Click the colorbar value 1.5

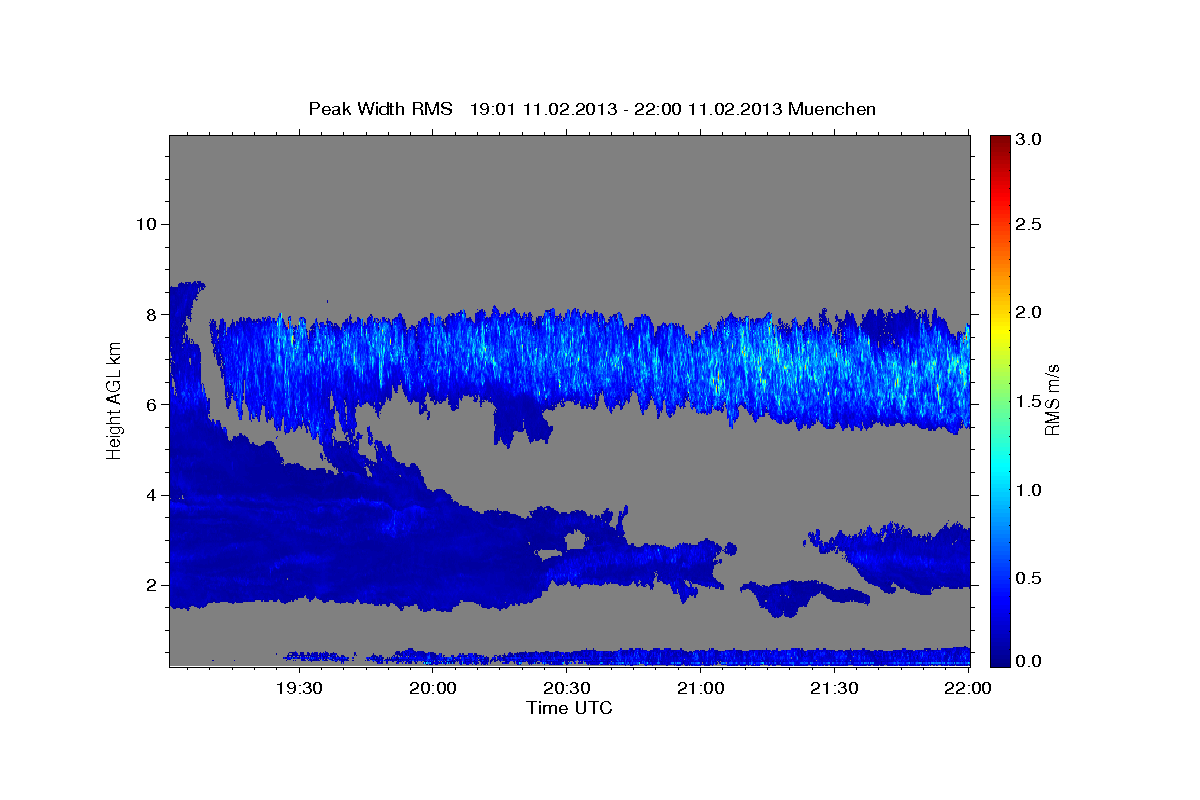click(x=1030, y=401)
